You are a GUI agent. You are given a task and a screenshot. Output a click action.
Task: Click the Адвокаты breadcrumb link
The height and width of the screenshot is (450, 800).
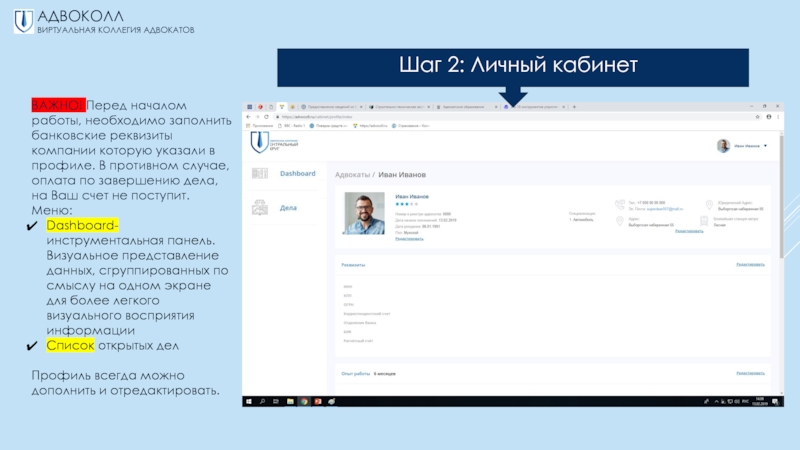pos(351,176)
